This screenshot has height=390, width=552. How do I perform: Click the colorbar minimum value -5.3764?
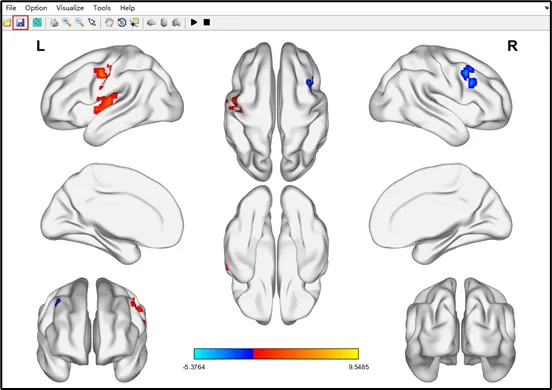click(x=194, y=367)
